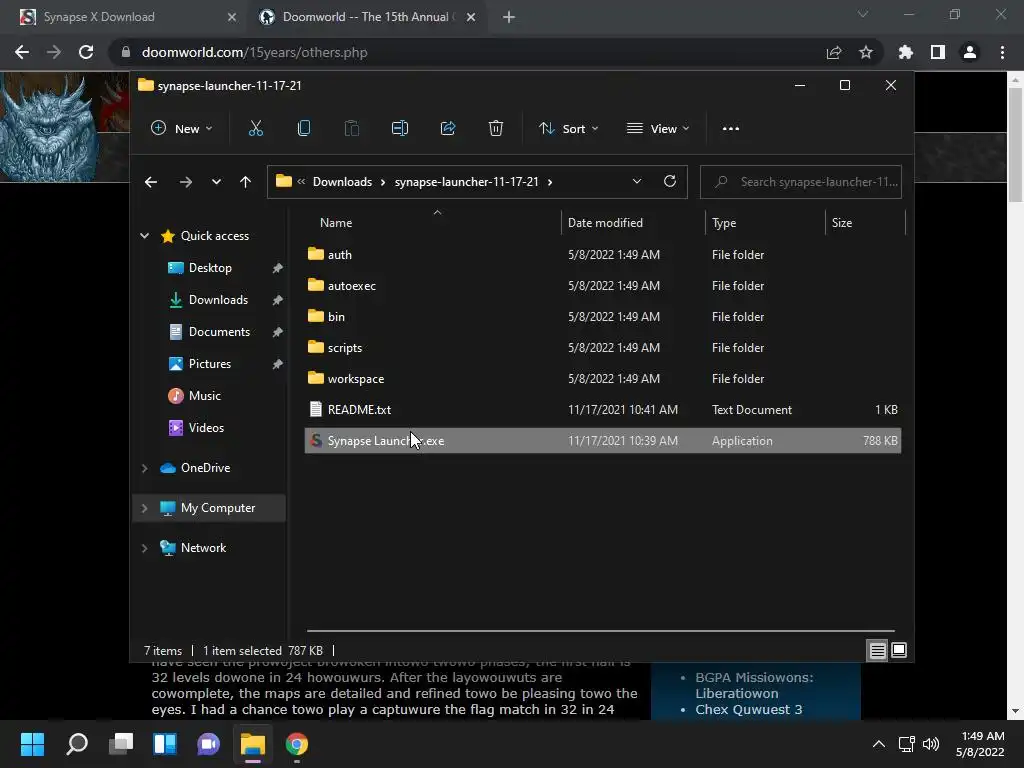
Task: Go forward using Explorer forward arrow
Action: [x=185, y=182]
